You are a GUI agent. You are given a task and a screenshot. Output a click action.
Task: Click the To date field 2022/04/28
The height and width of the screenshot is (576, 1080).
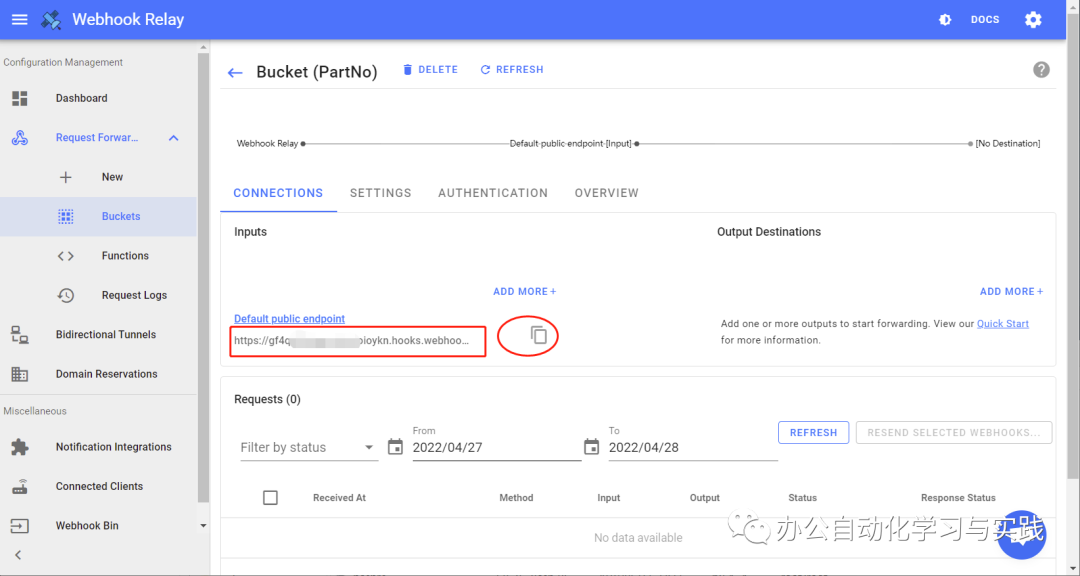tap(693, 447)
